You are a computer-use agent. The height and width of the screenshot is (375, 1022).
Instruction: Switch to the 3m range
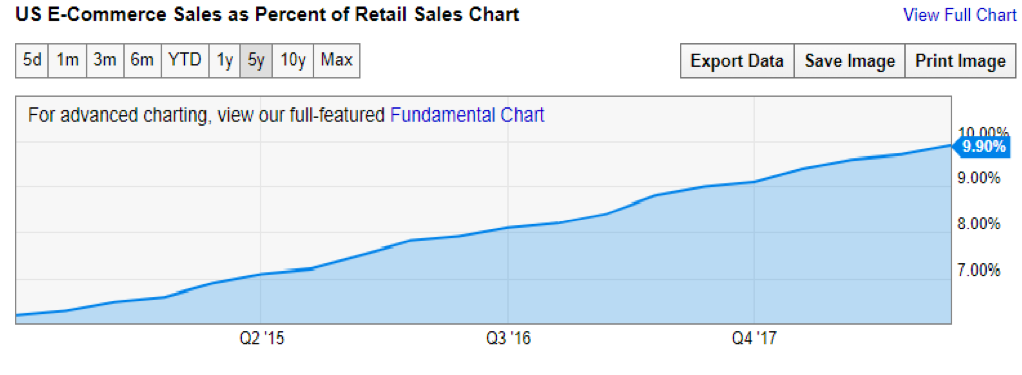104,61
